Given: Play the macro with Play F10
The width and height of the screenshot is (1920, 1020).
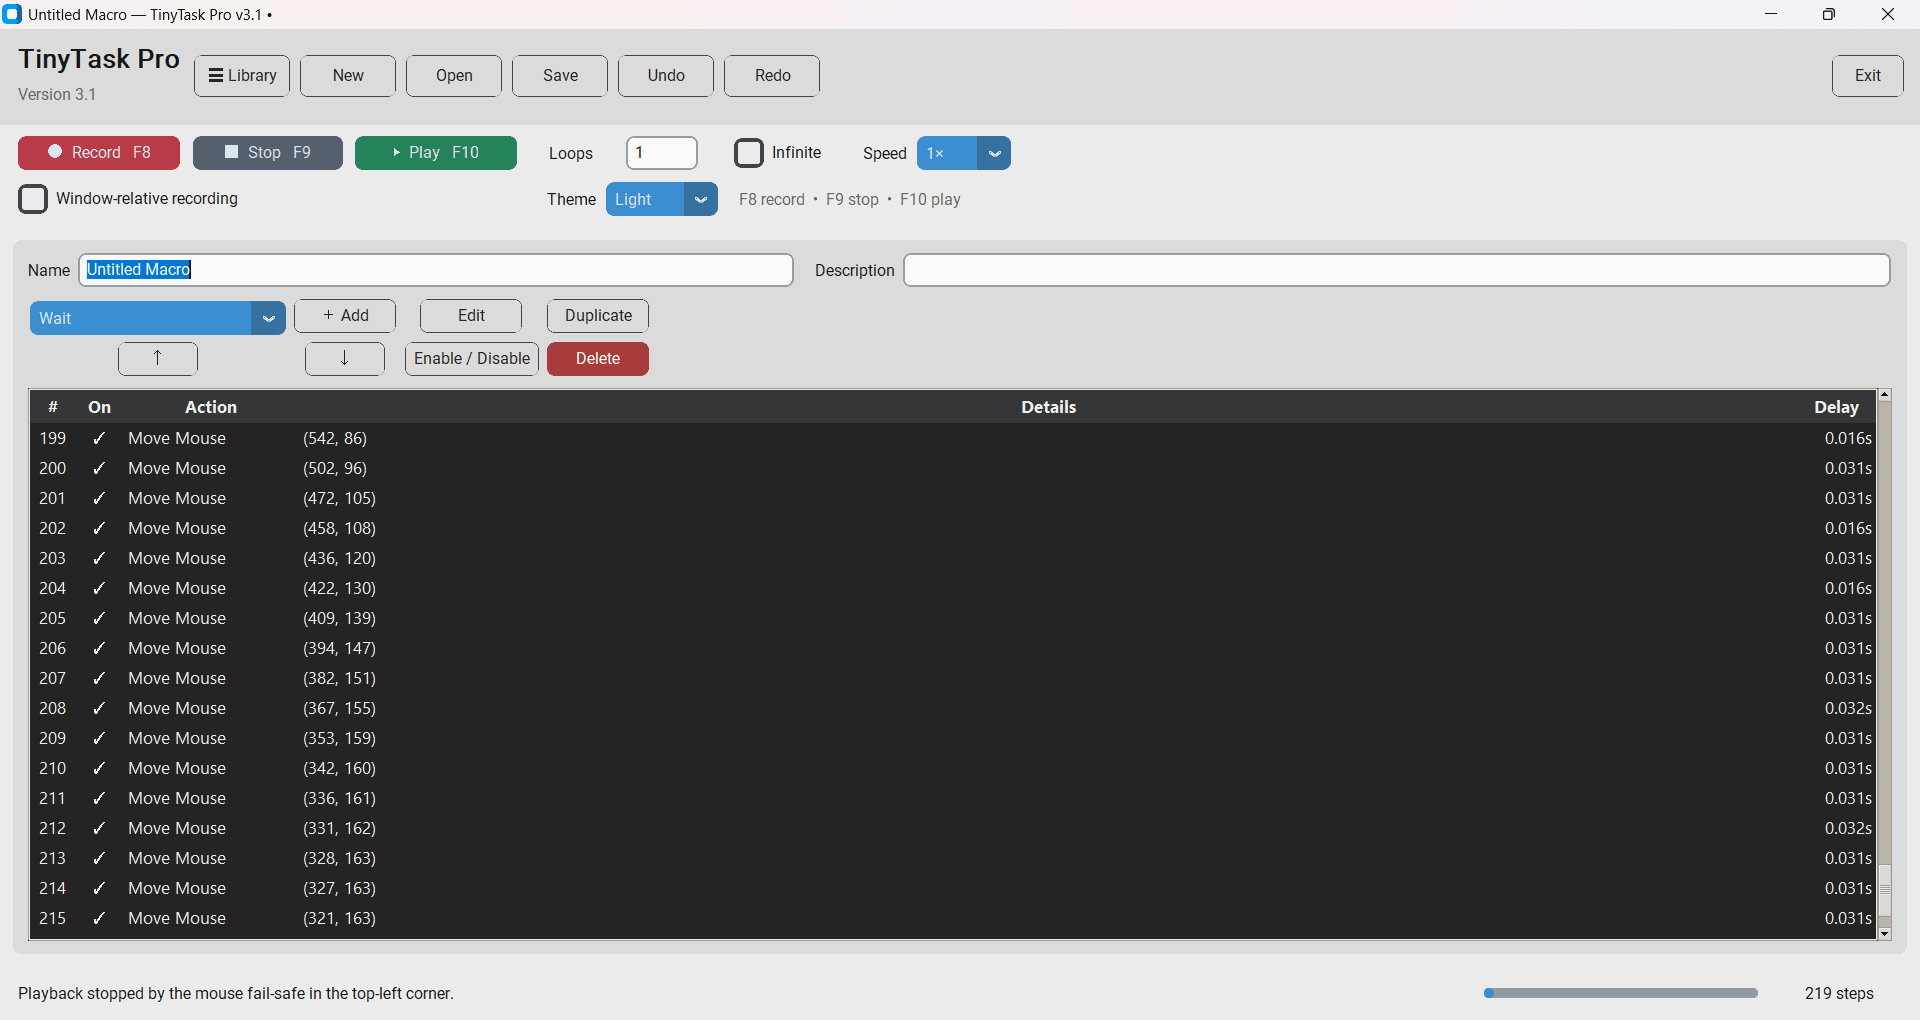Looking at the screenshot, I should coord(436,153).
